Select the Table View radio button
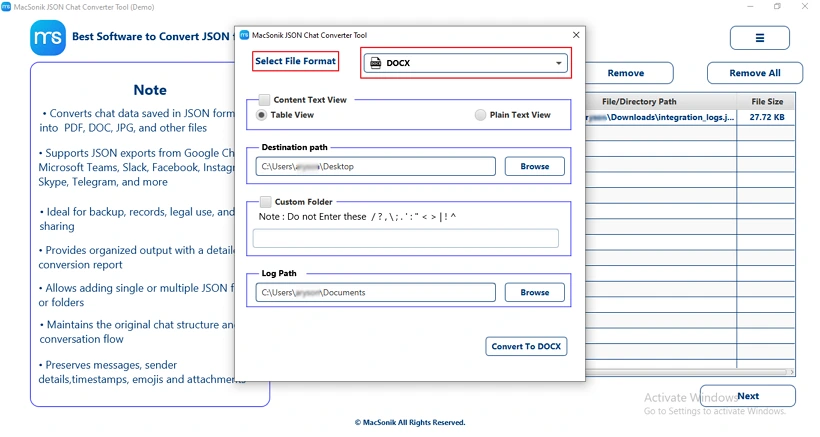The image size is (820, 437). (261, 115)
